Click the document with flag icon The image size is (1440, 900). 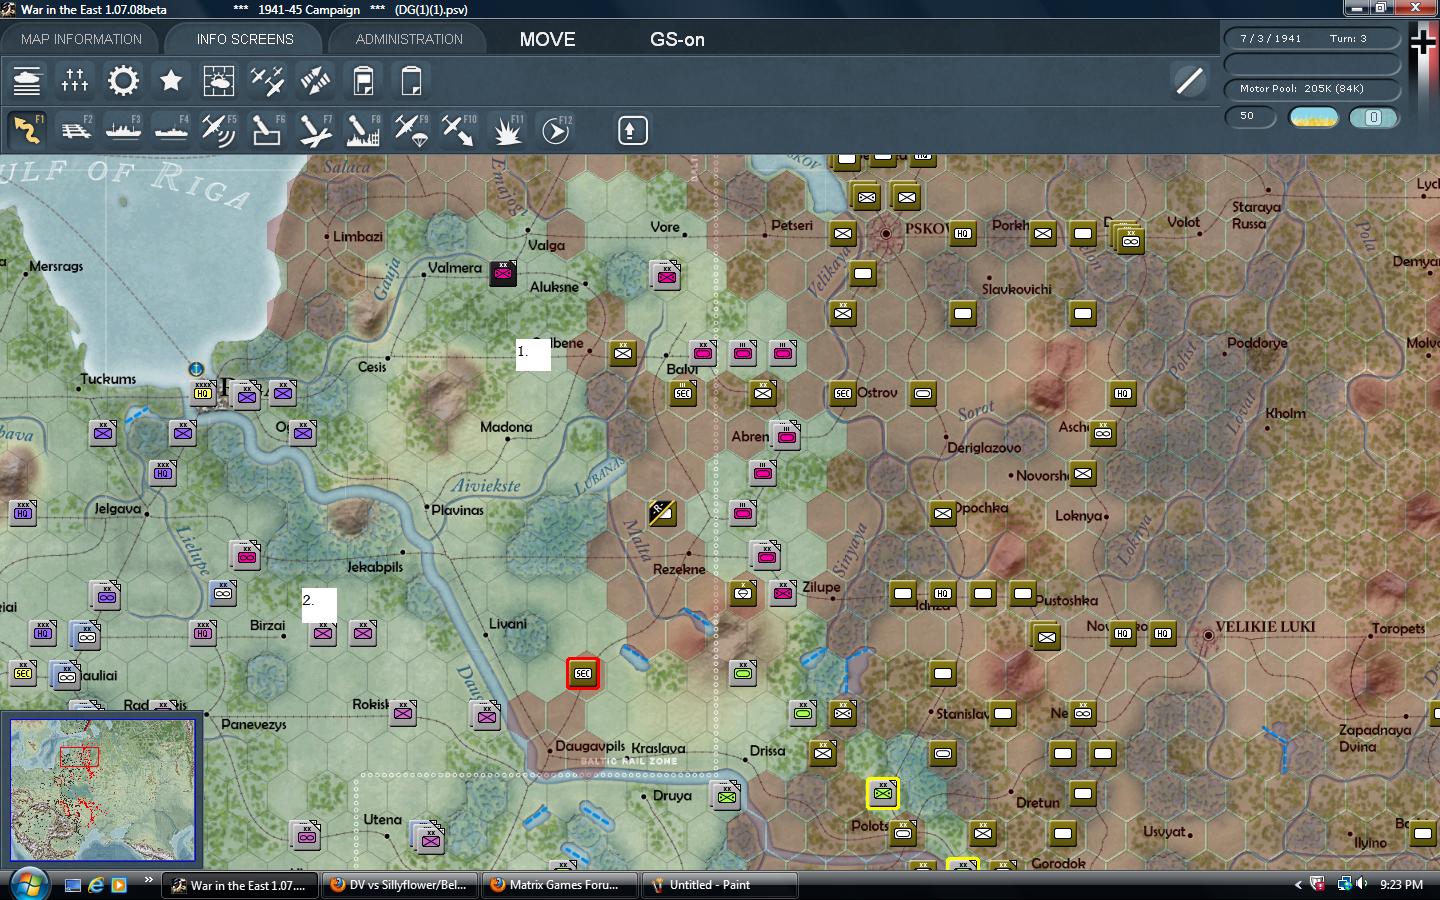point(363,81)
